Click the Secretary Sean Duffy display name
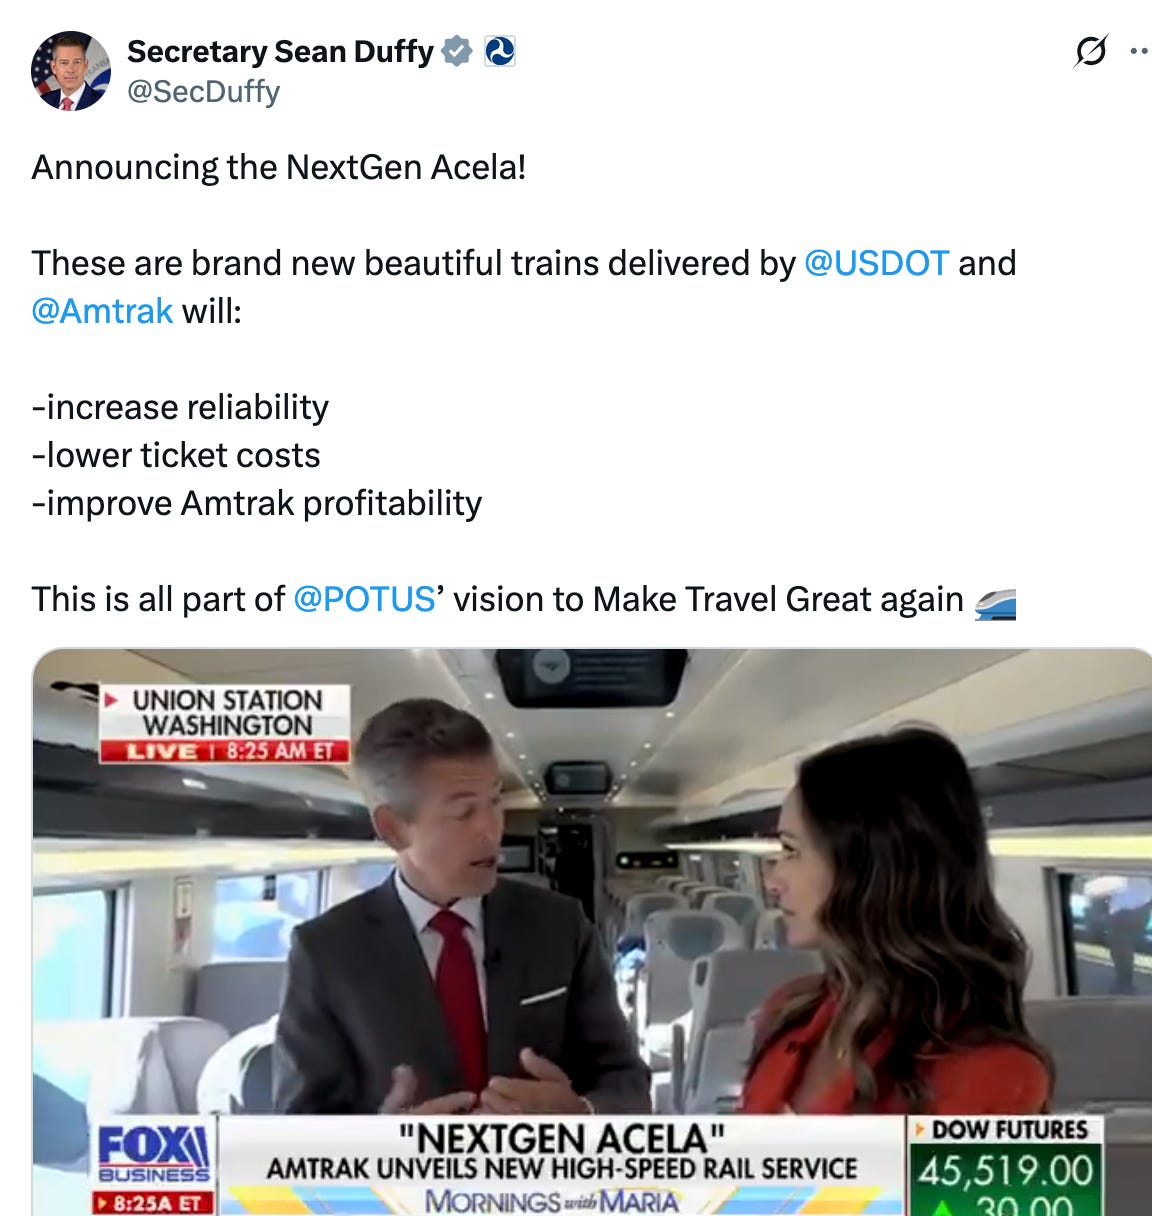This screenshot has height=1216, width=1152. [x=280, y=51]
